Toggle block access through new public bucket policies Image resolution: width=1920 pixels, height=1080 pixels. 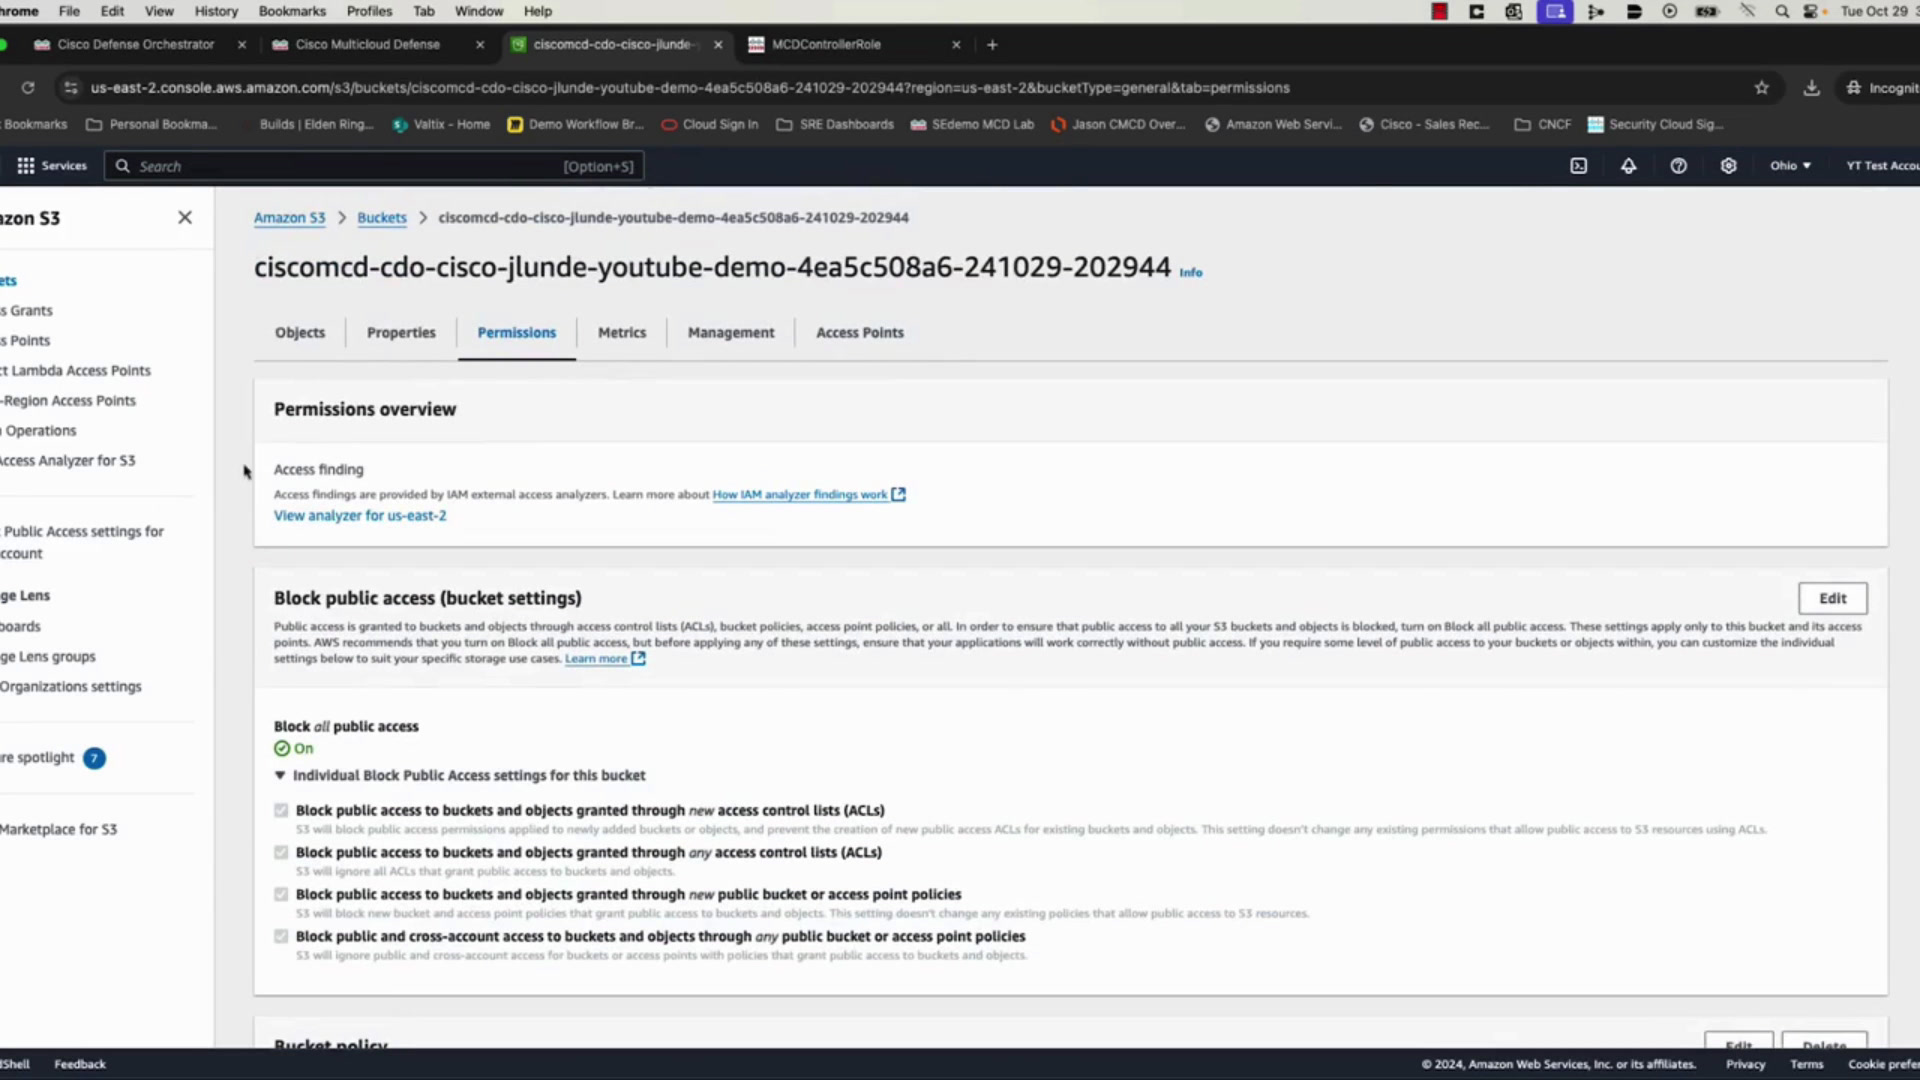tap(281, 894)
